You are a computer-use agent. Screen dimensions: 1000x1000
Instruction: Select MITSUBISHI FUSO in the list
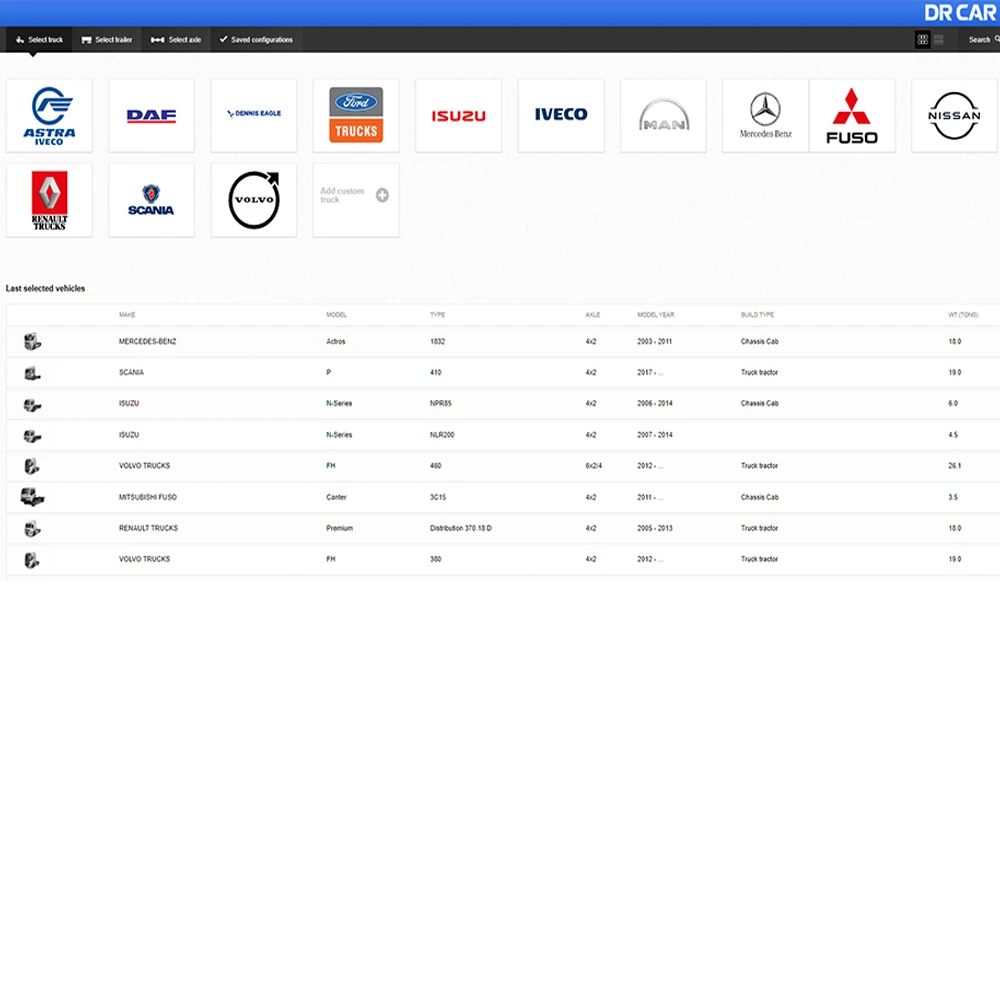pos(148,497)
